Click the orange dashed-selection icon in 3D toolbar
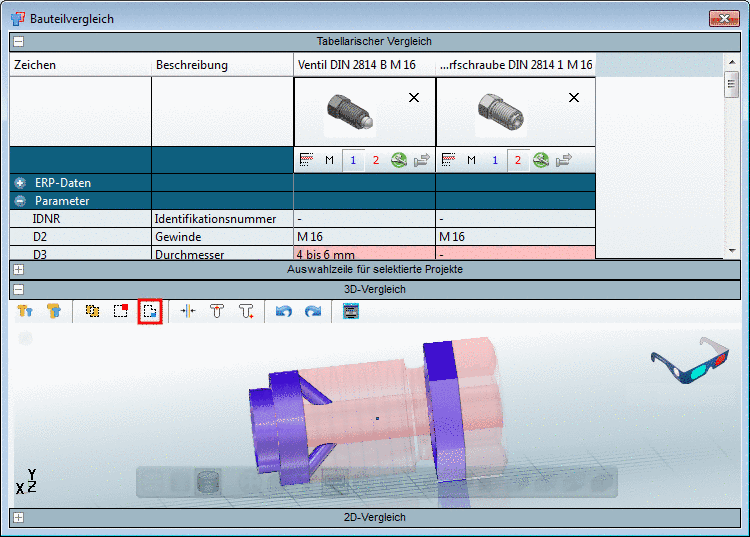 [x=92, y=311]
